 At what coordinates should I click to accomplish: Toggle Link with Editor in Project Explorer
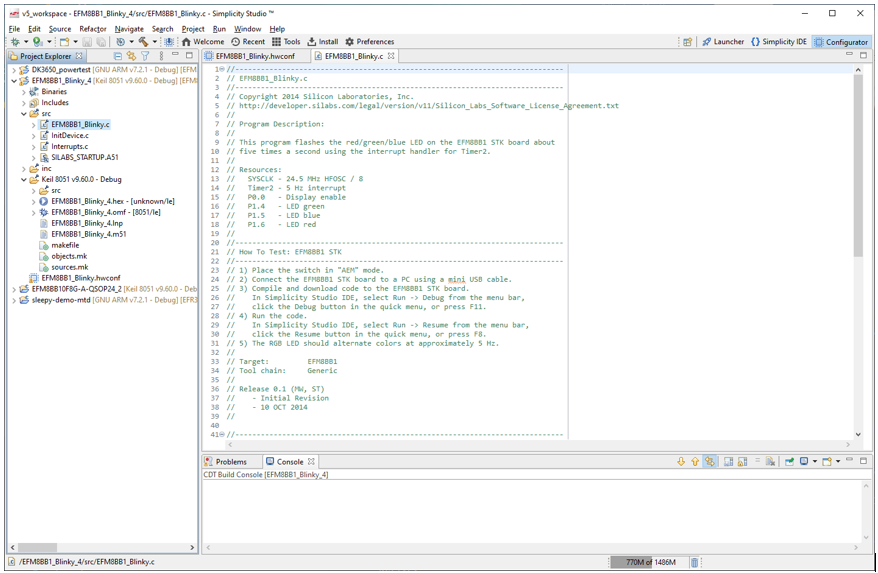[131, 56]
